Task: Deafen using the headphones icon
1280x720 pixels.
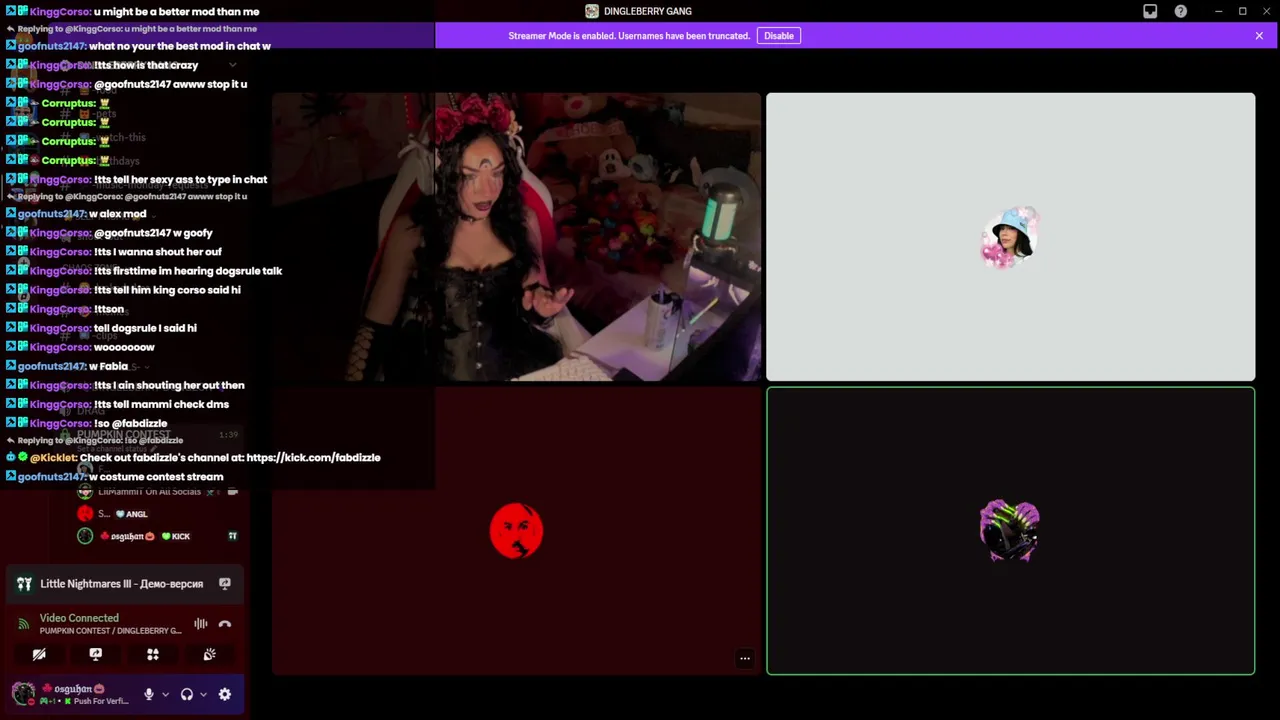Action: point(187,694)
